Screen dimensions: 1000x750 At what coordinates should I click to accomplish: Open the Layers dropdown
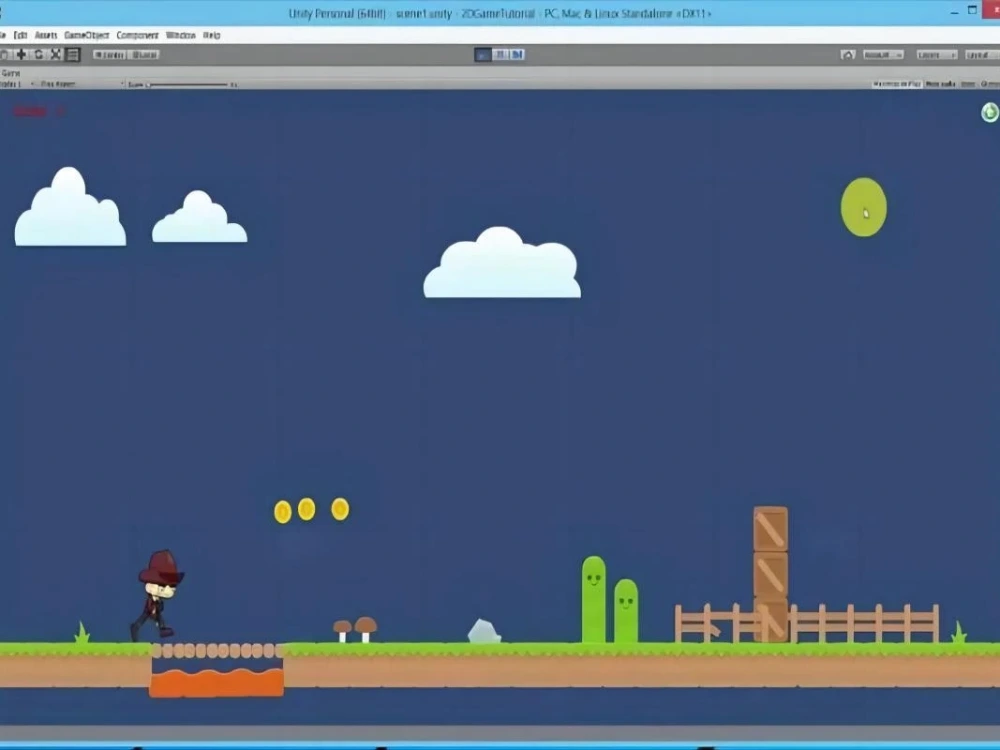[x=935, y=55]
